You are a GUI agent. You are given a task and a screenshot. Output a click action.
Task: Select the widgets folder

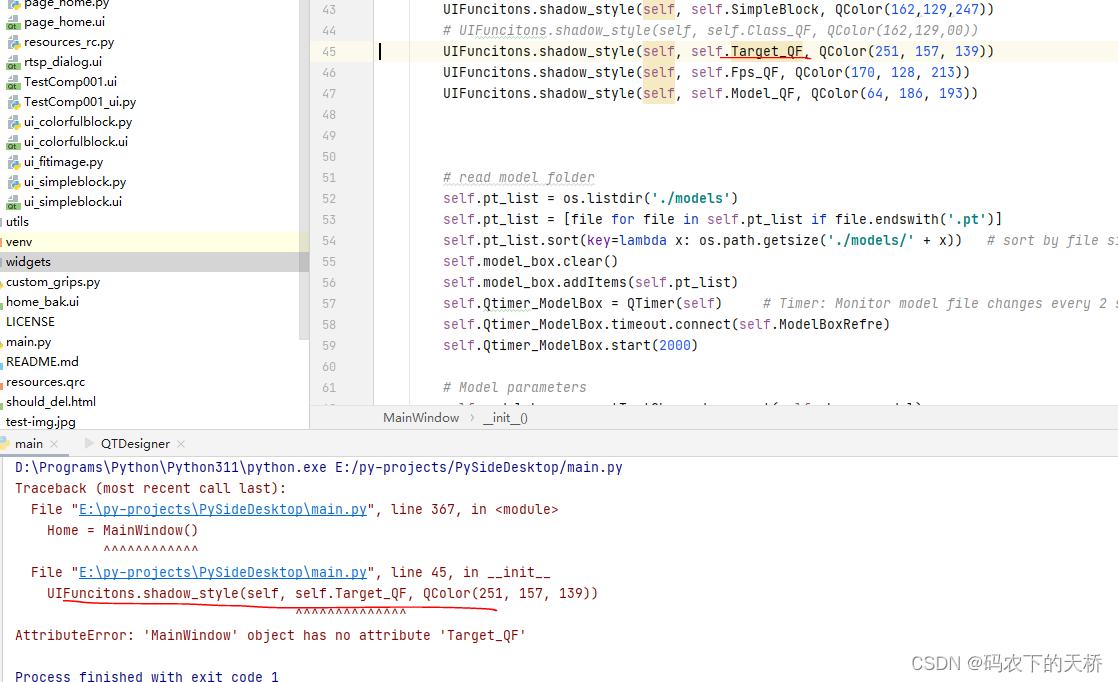[29, 262]
